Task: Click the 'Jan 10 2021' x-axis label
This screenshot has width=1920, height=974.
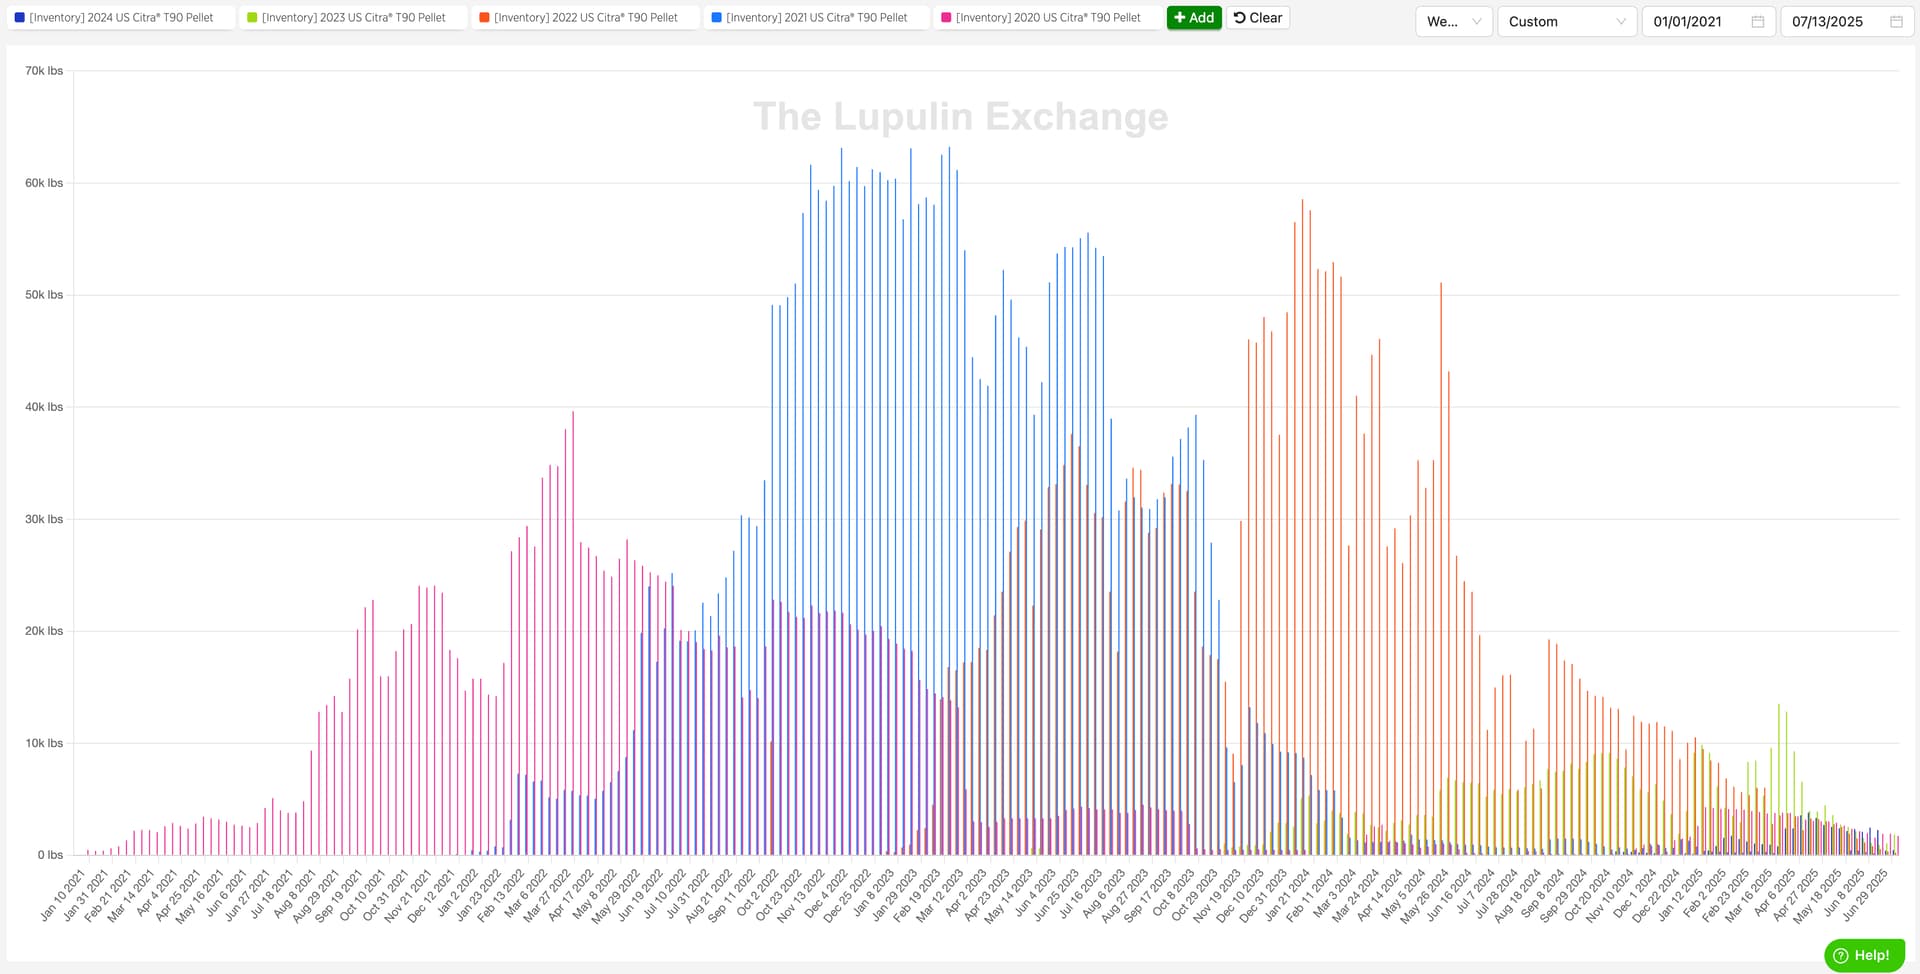Action: [63, 895]
